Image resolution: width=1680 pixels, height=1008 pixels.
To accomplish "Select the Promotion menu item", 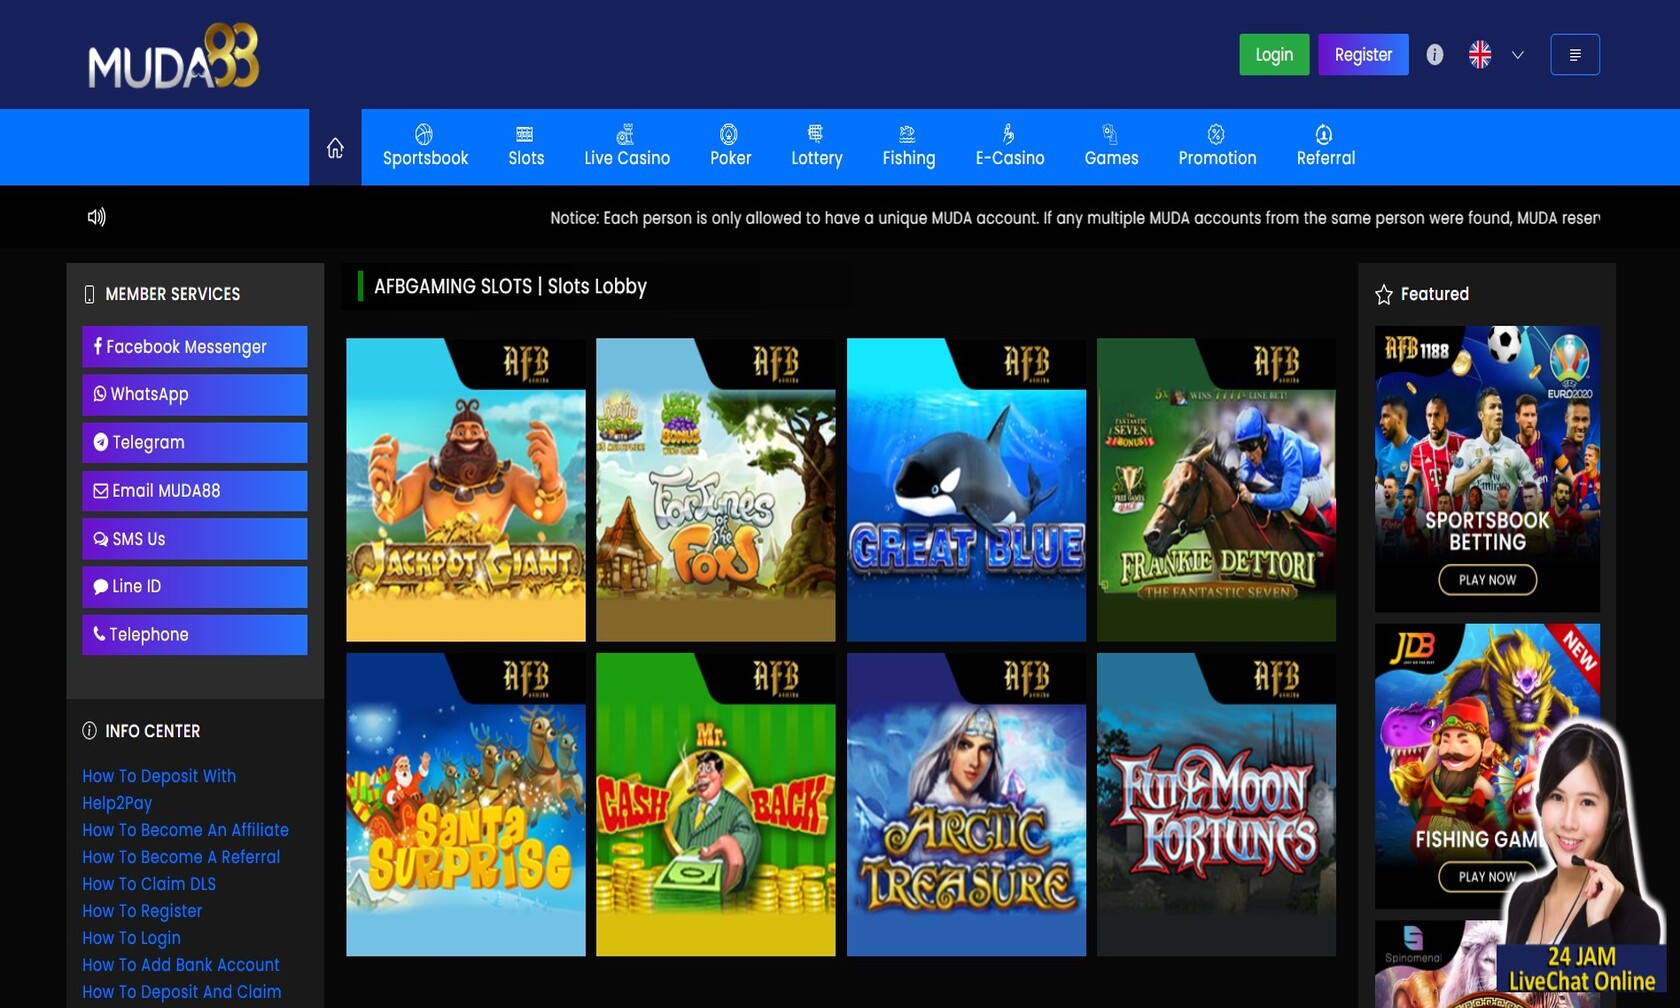I will point(1217,147).
